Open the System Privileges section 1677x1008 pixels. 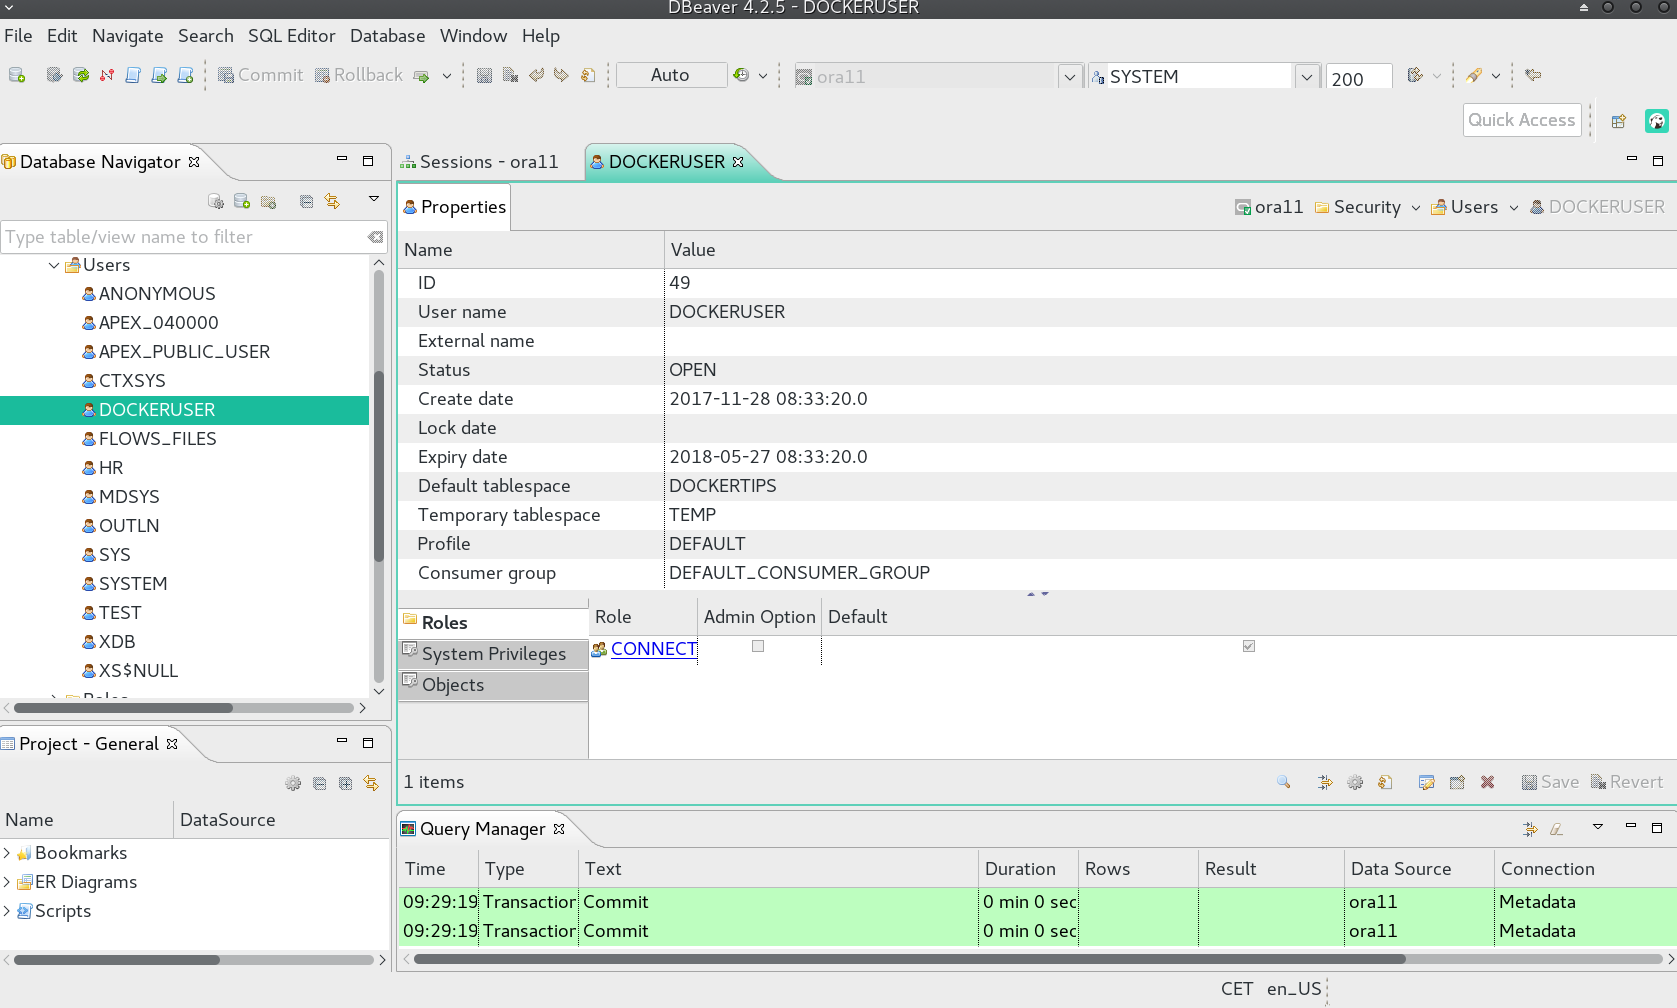point(493,654)
